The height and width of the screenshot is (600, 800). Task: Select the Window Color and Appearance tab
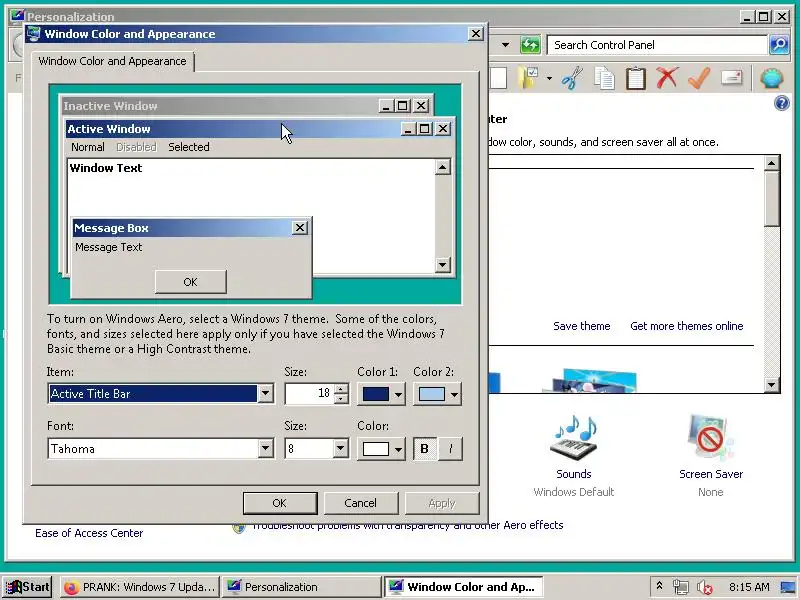tap(112, 61)
